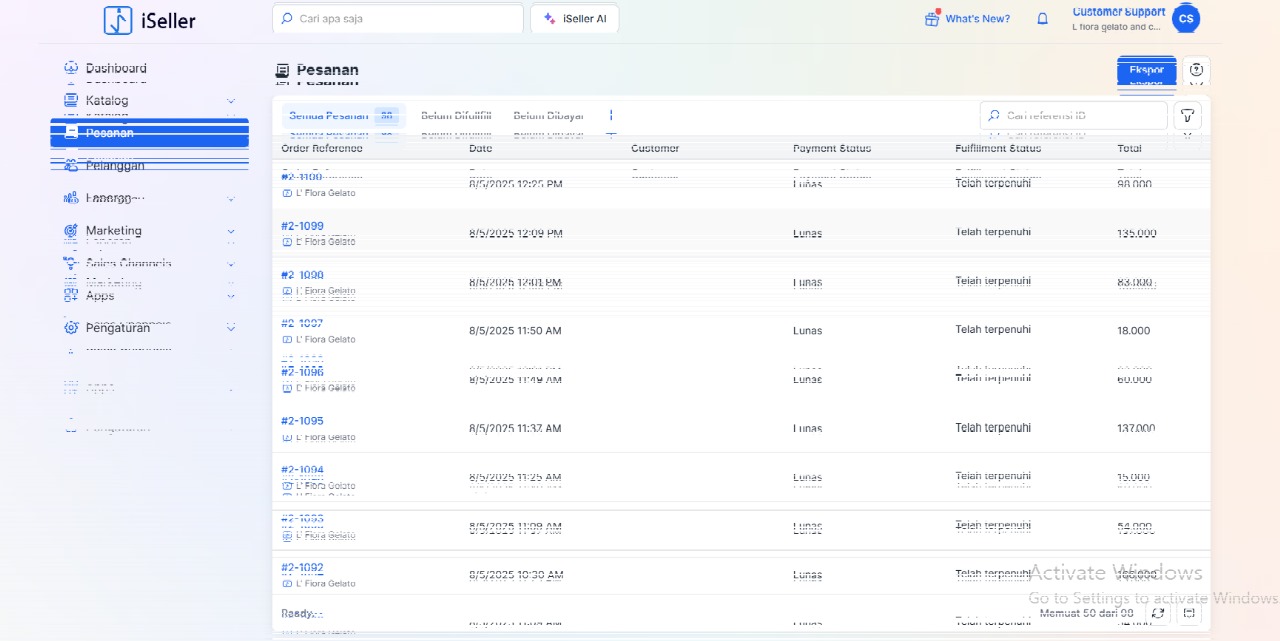Open the notifications bell
This screenshot has height=641, width=1280.
point(1042,19)
